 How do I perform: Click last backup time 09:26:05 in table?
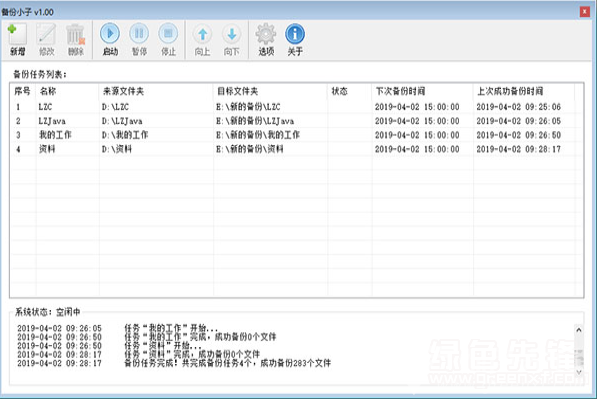pos(519,121)
